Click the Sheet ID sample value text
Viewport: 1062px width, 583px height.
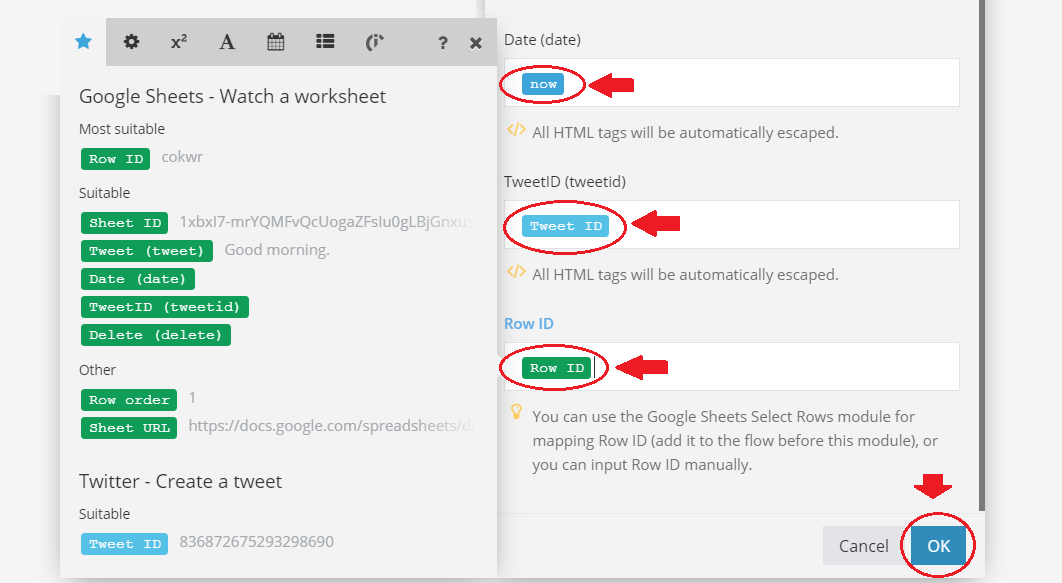(x=327, y=222)
